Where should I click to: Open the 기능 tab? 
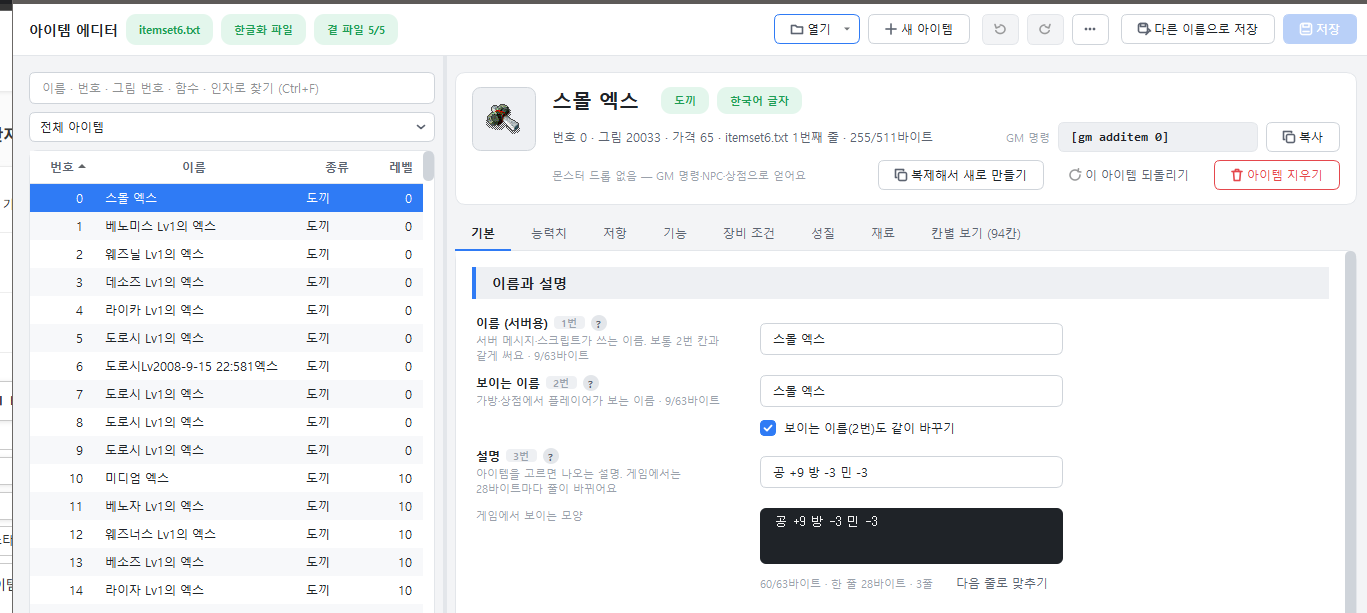coord(675,233)
